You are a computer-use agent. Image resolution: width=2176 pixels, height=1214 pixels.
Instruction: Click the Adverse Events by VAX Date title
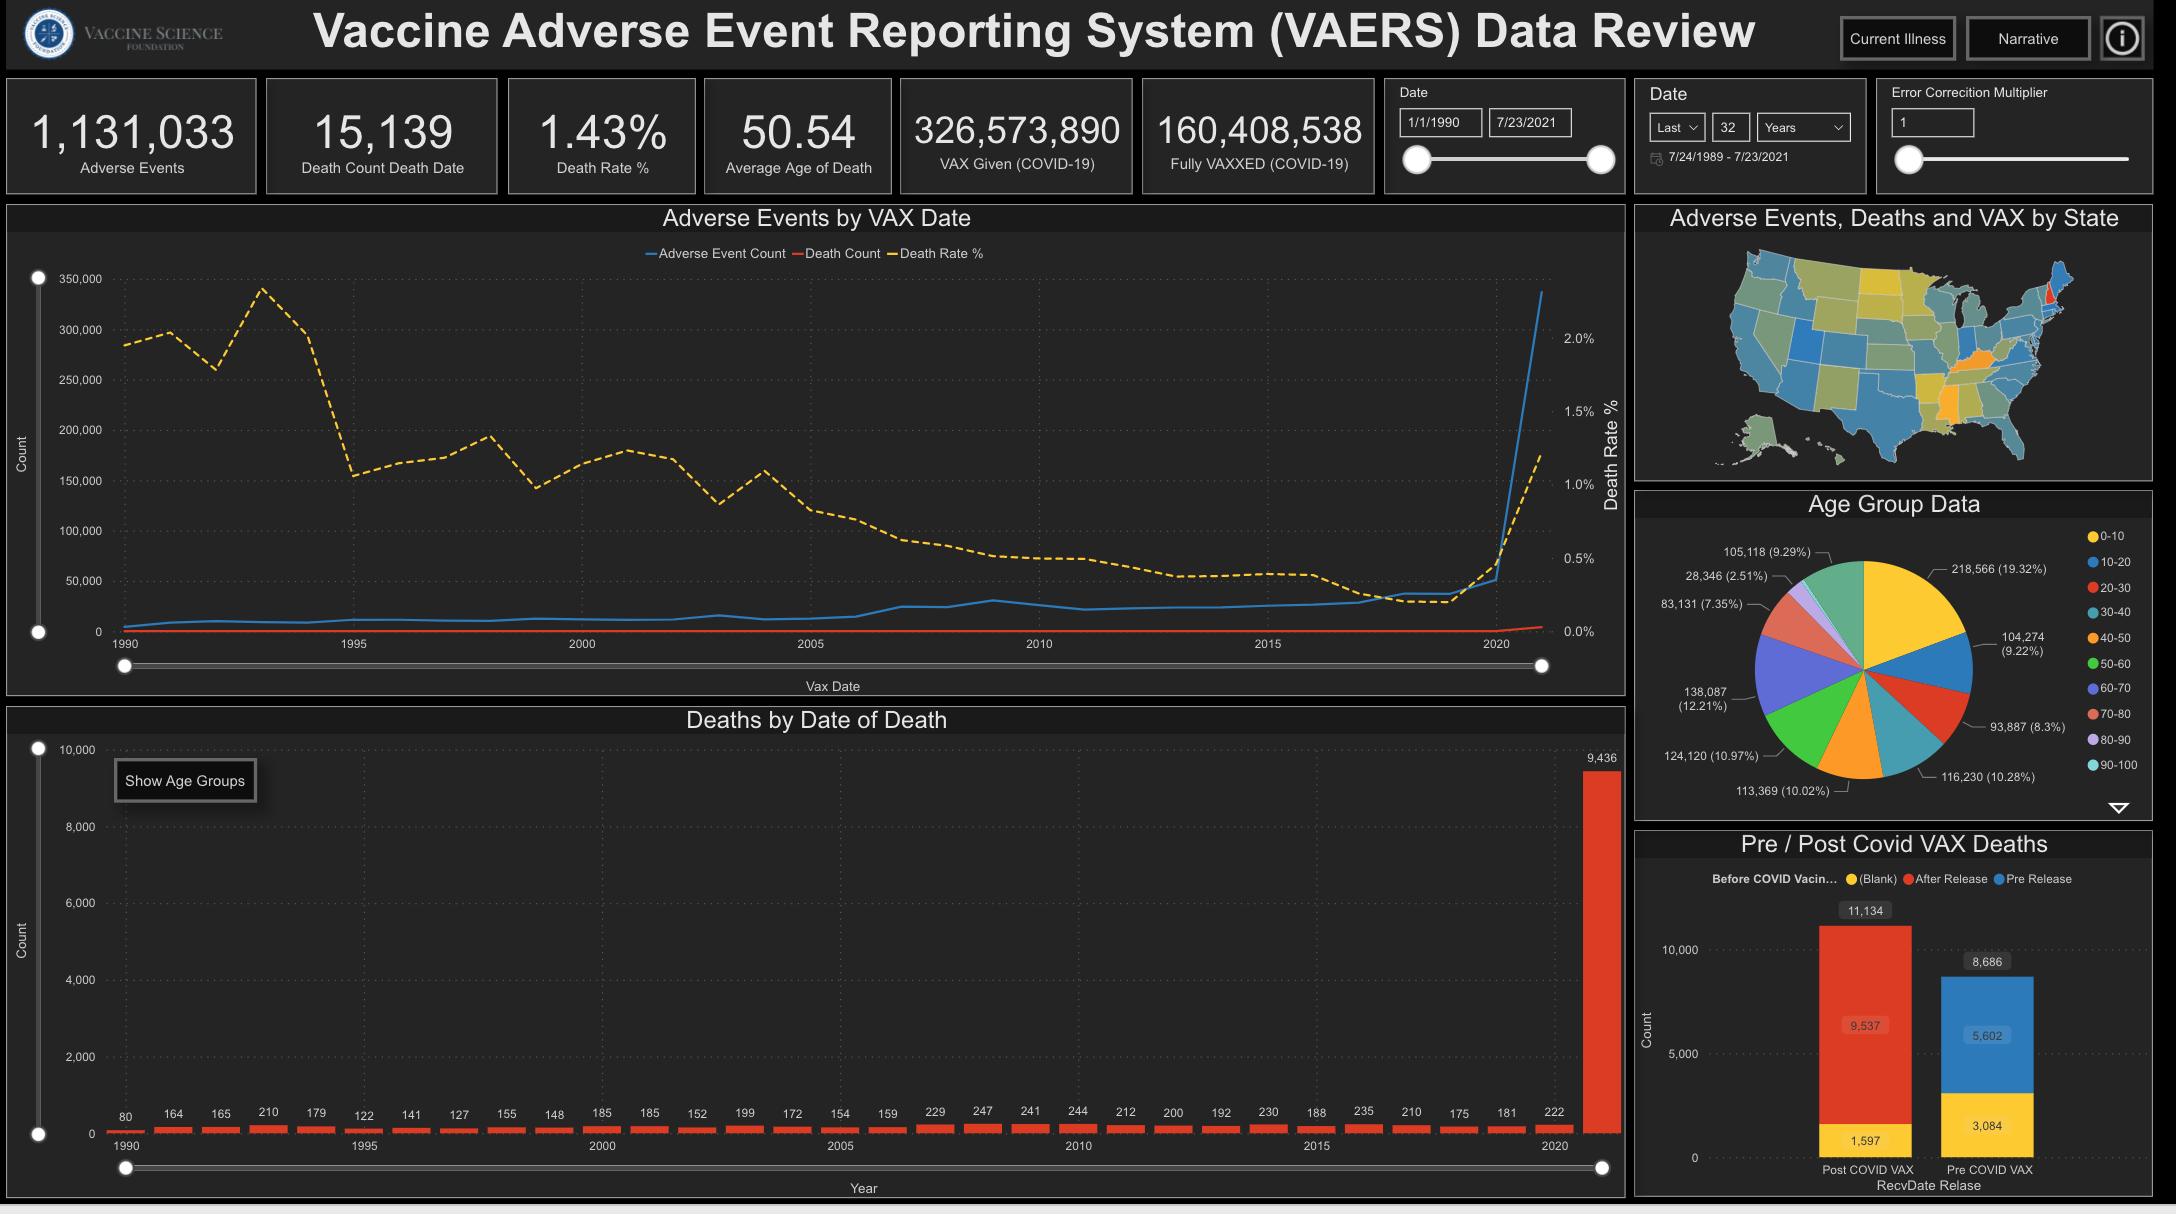tap(816, 218)
